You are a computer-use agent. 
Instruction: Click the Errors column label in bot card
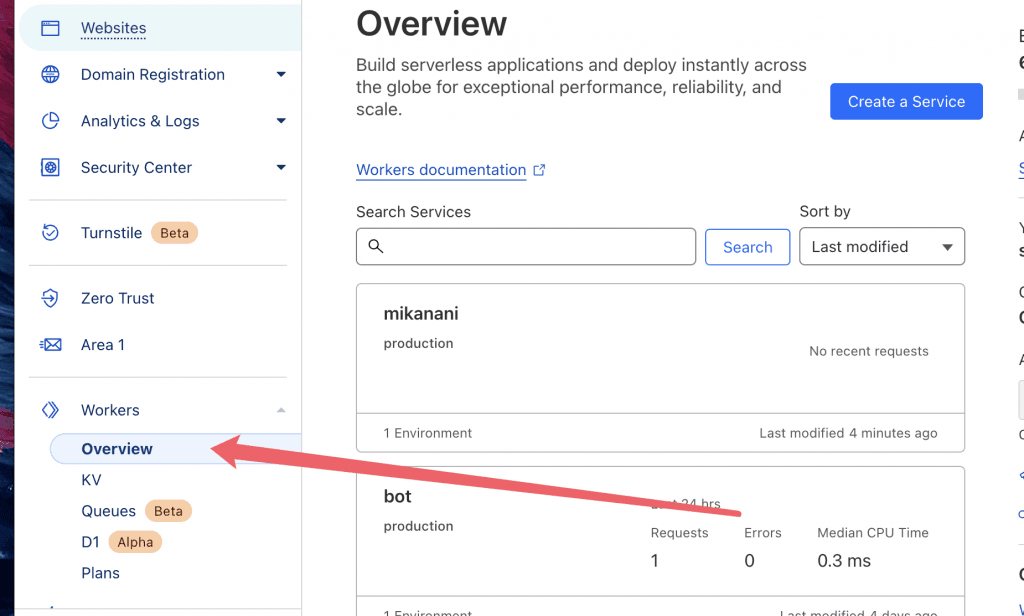762,532
